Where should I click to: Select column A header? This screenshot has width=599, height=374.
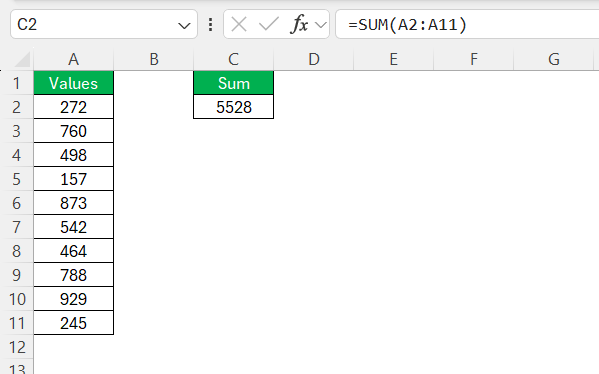click(x=73, y=59)
